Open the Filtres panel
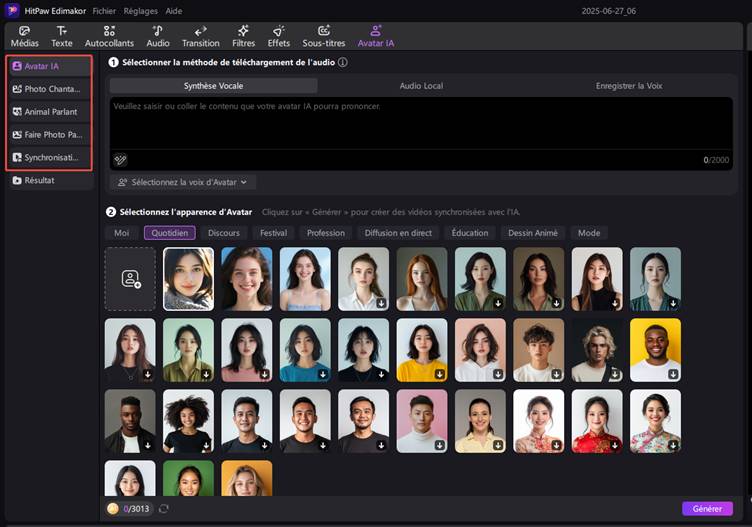 (244, 36)
